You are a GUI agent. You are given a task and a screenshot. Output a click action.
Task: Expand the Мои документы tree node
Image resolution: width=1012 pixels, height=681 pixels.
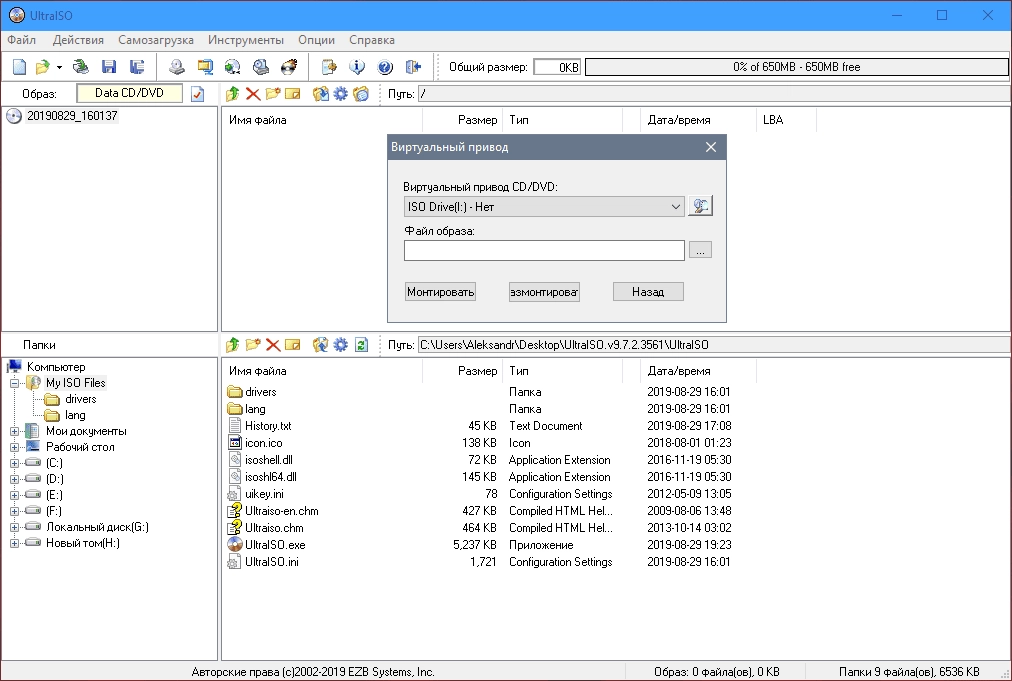pyautogui.click(x=14, y=431)
